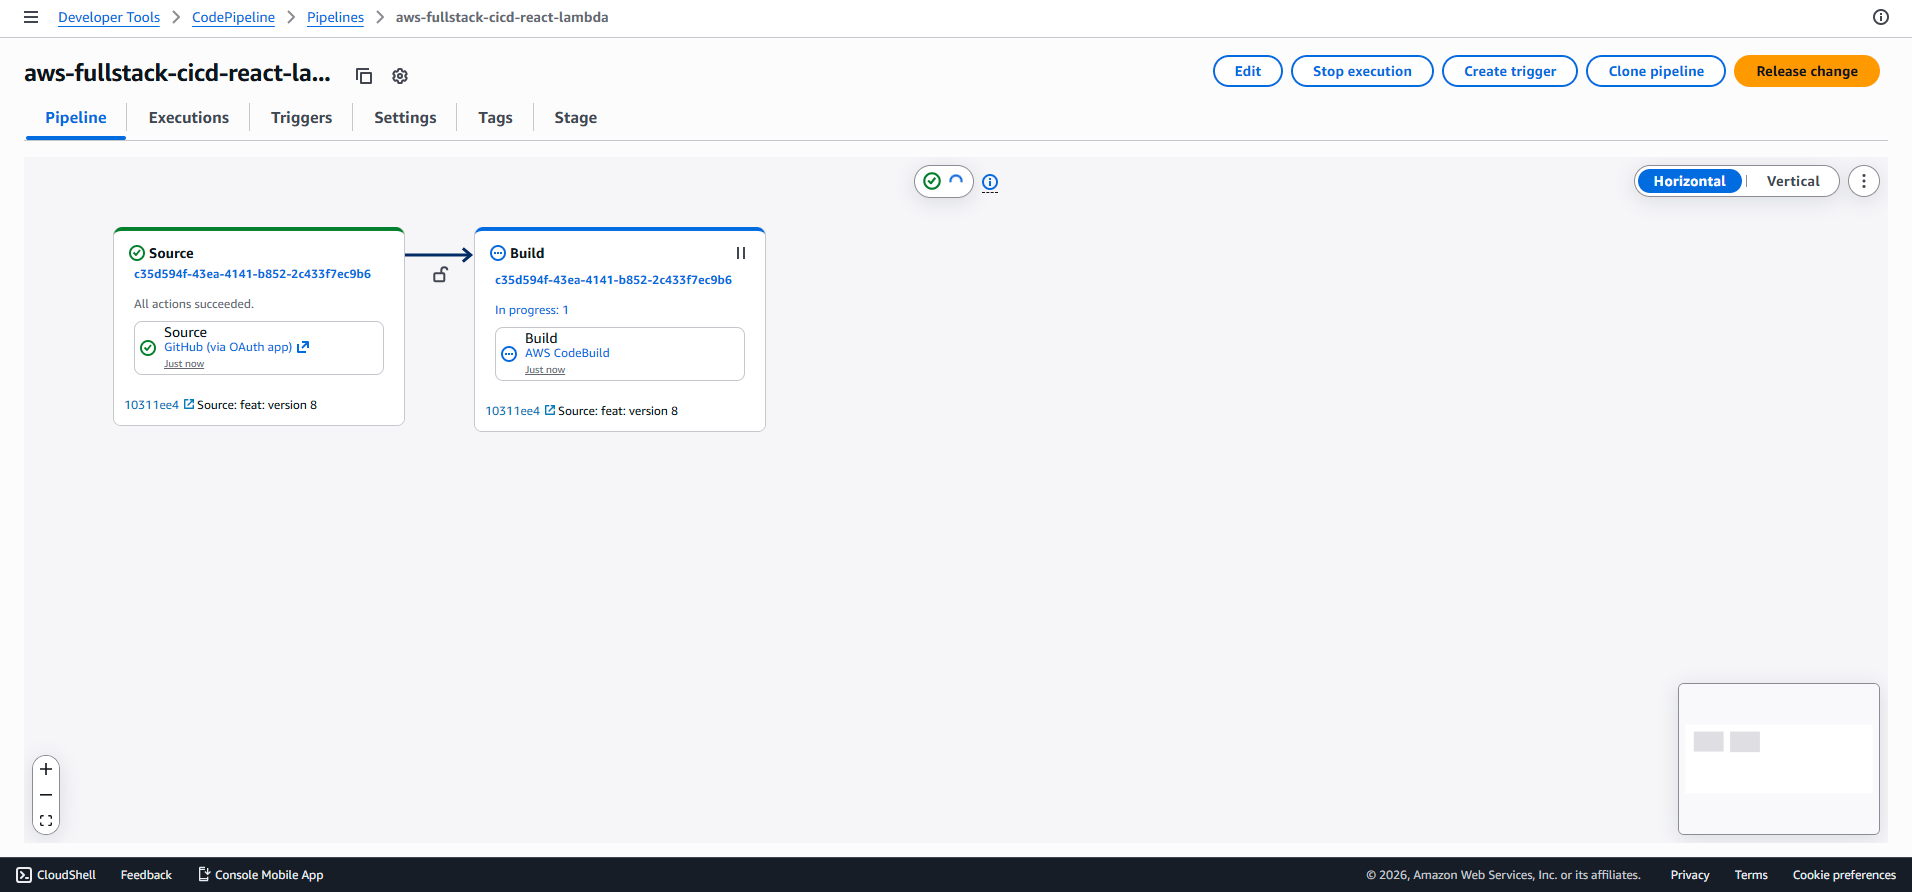The height and width of the screenshot is (892, 1912).
Task: Open Privacy footer link
Action: click(1690, 875)
